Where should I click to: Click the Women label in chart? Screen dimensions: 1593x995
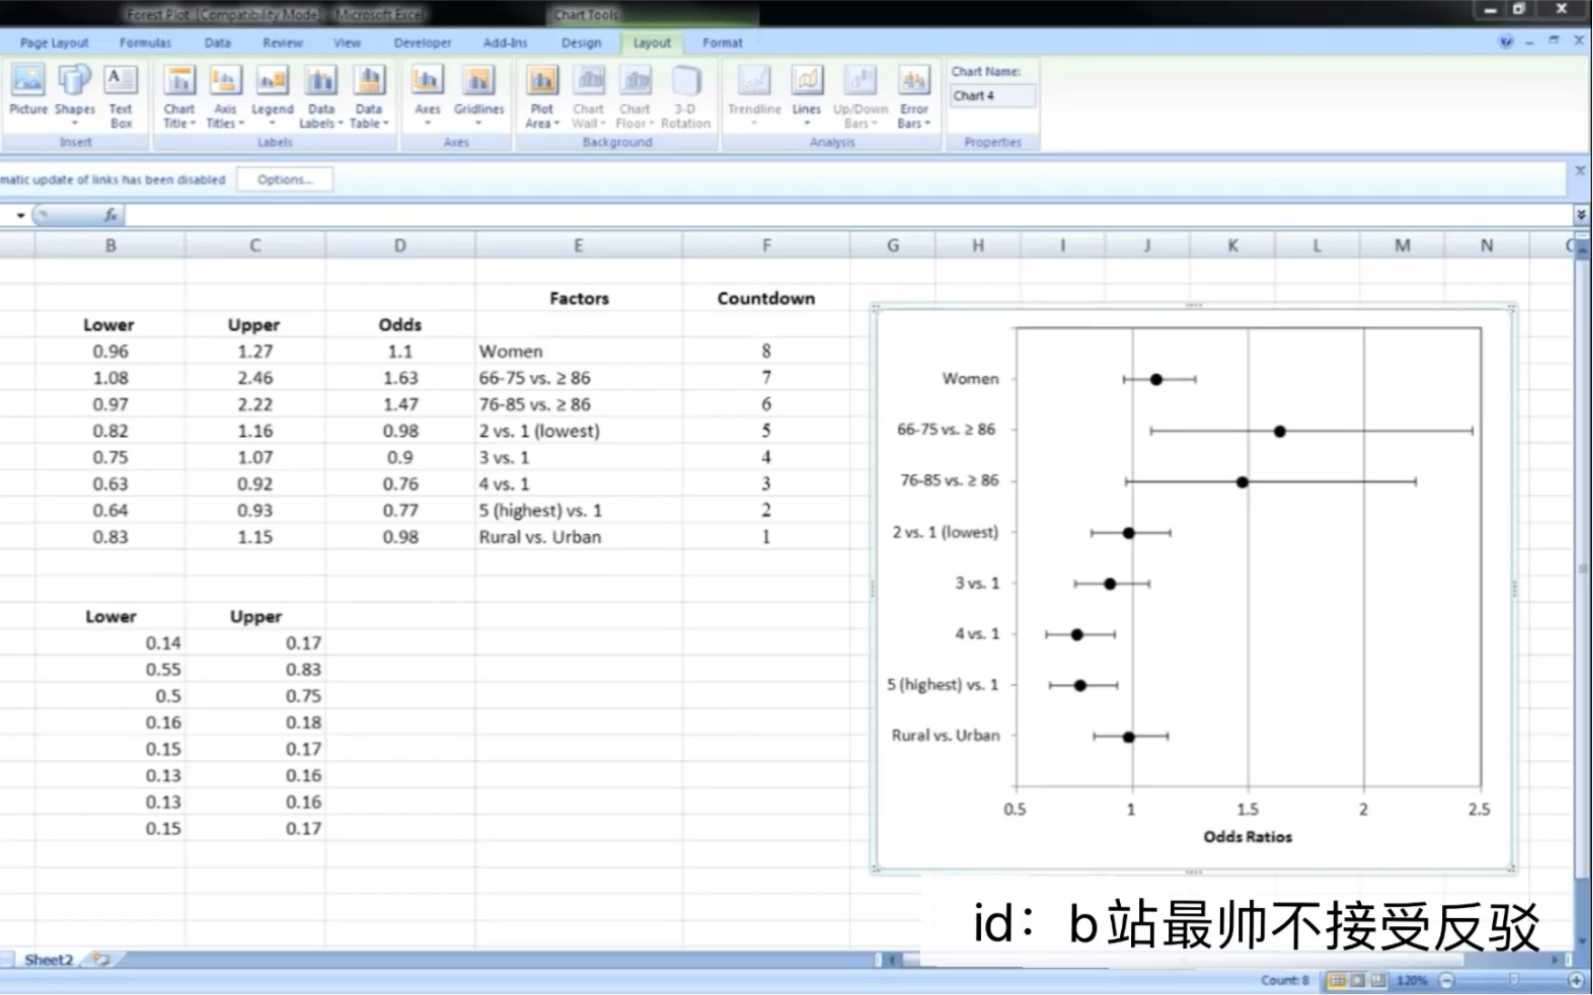click(x=970, y=379)
